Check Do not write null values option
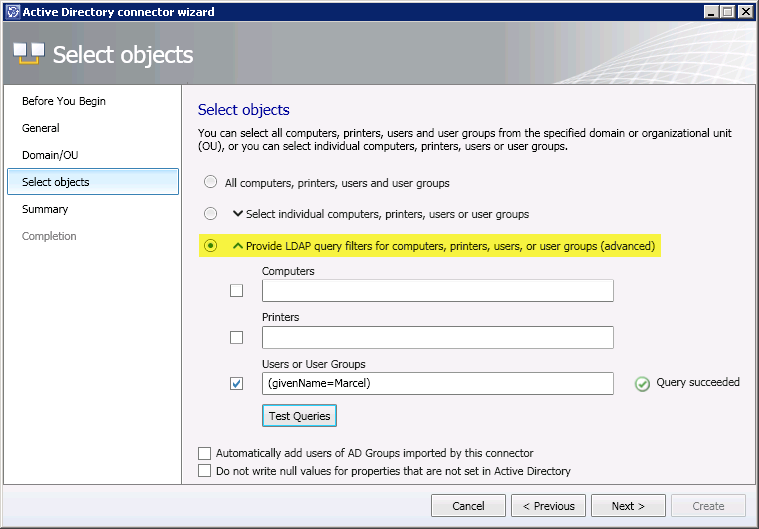This screenshot has height=529, width=759. click(205, 471)
